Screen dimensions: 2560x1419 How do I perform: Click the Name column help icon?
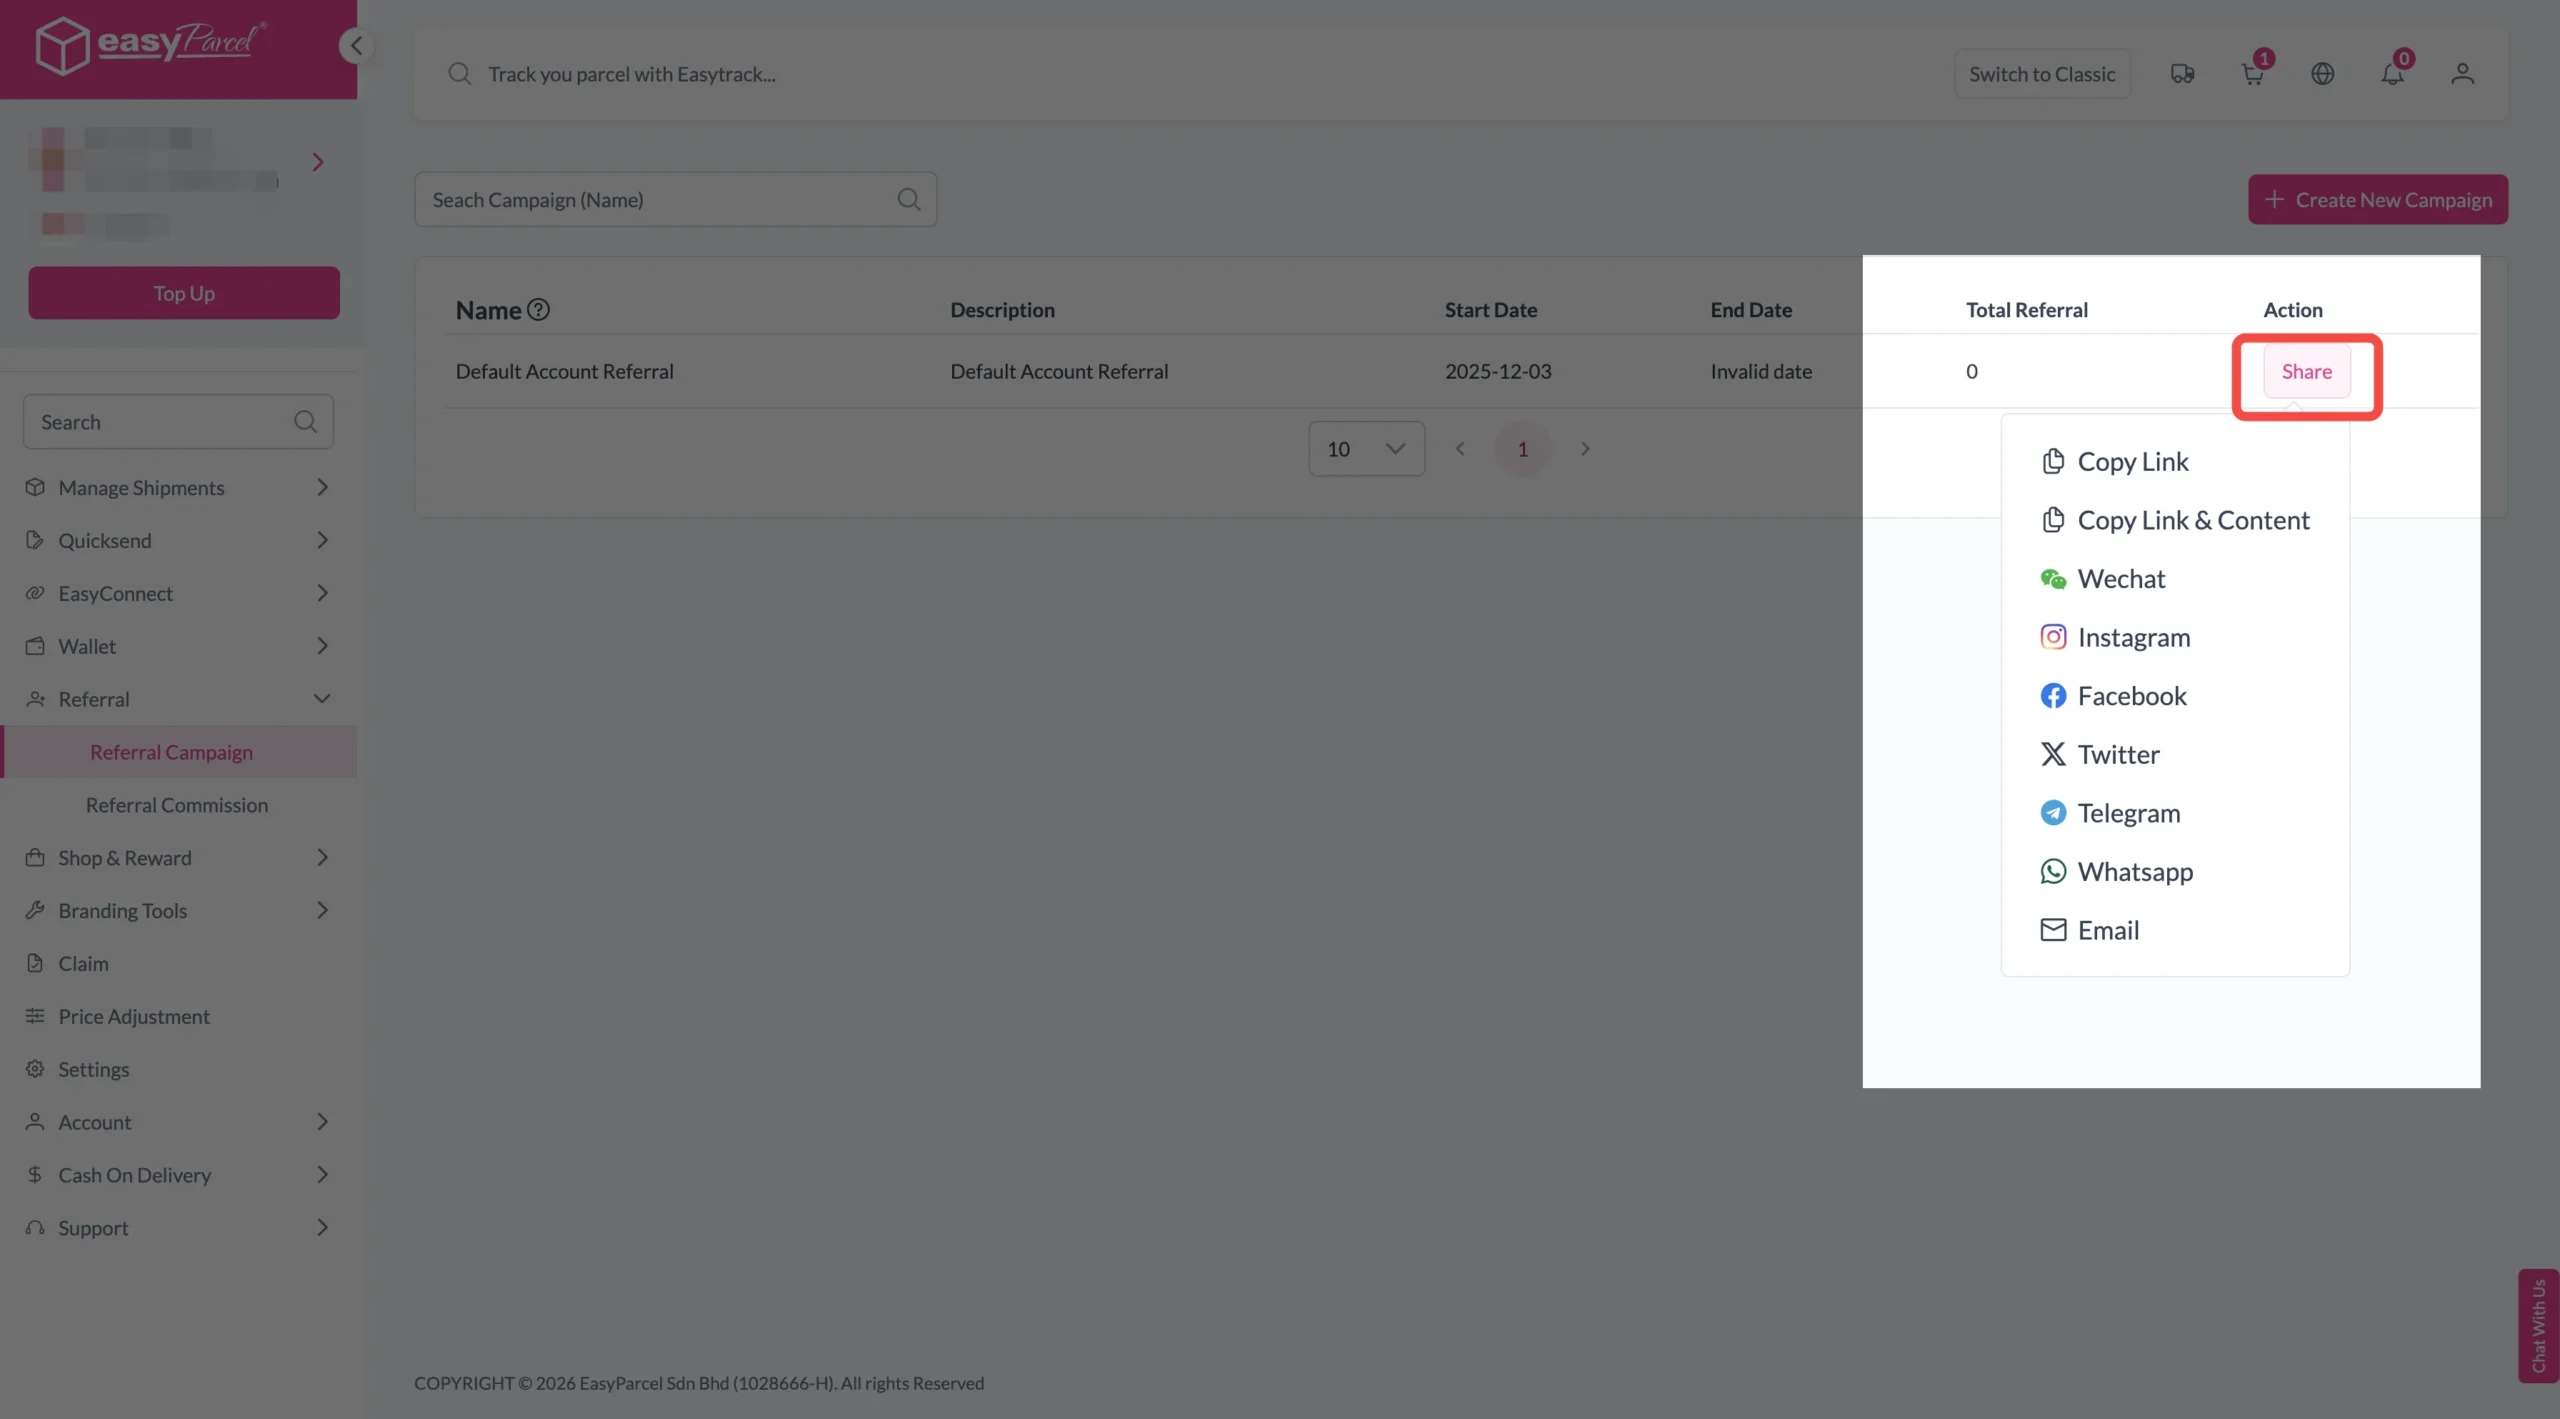click(x=538, y=310)
